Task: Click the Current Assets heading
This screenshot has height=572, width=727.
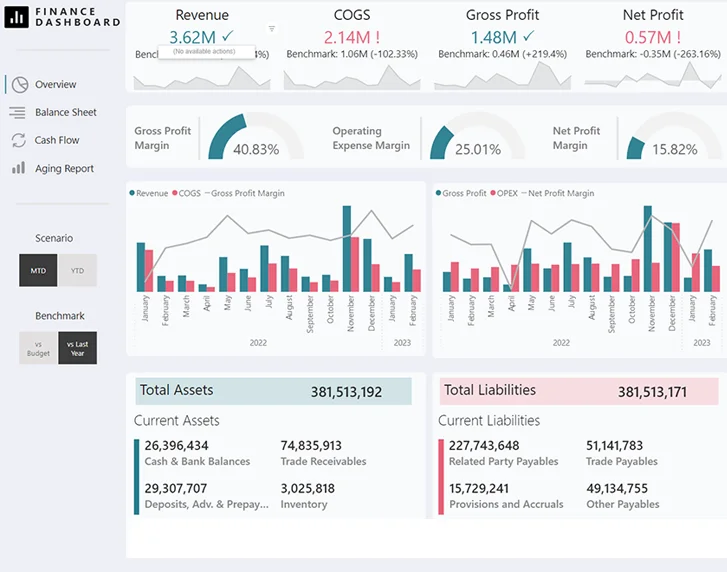Action: coord(177,420)
